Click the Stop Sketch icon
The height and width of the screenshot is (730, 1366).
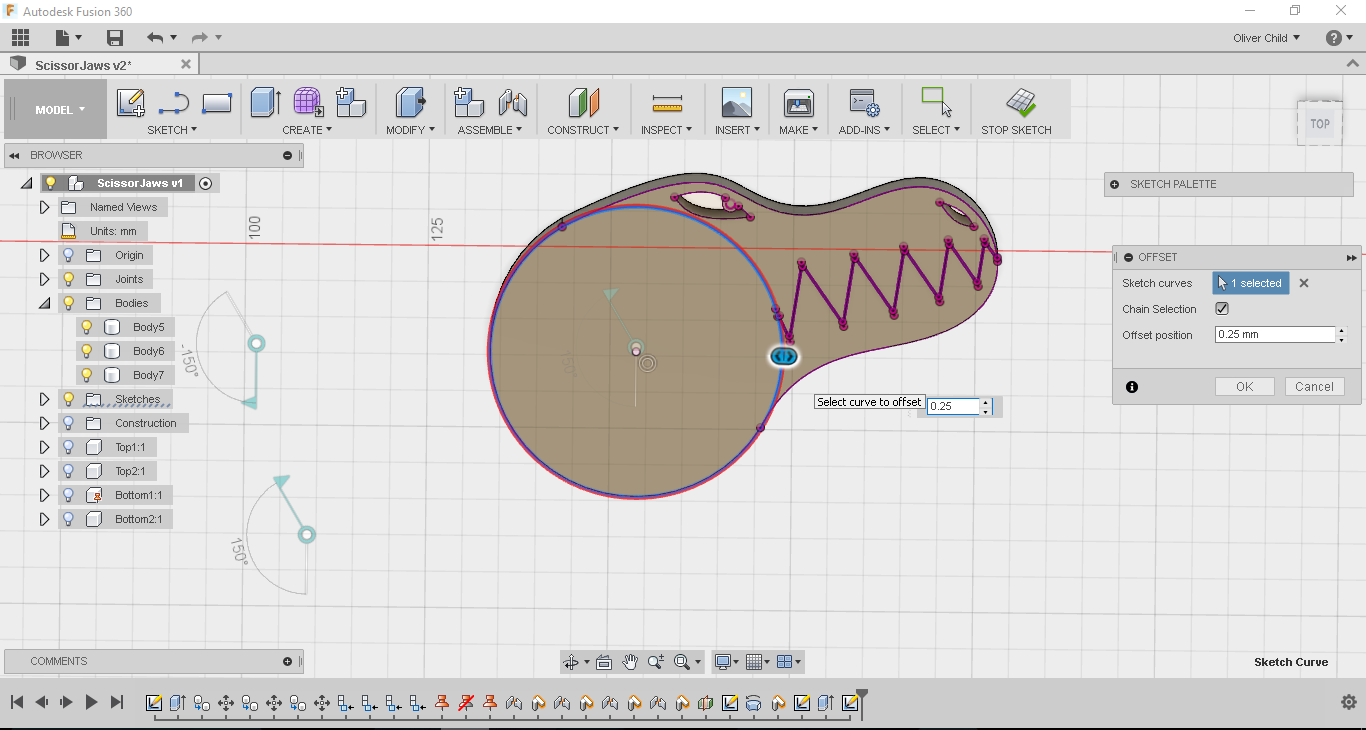(1020, 102)
